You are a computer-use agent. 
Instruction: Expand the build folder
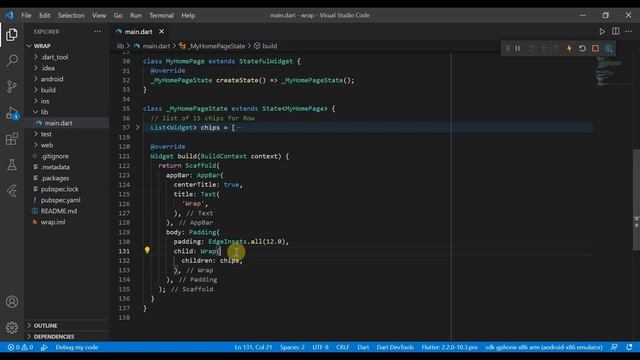click(48, 90)
